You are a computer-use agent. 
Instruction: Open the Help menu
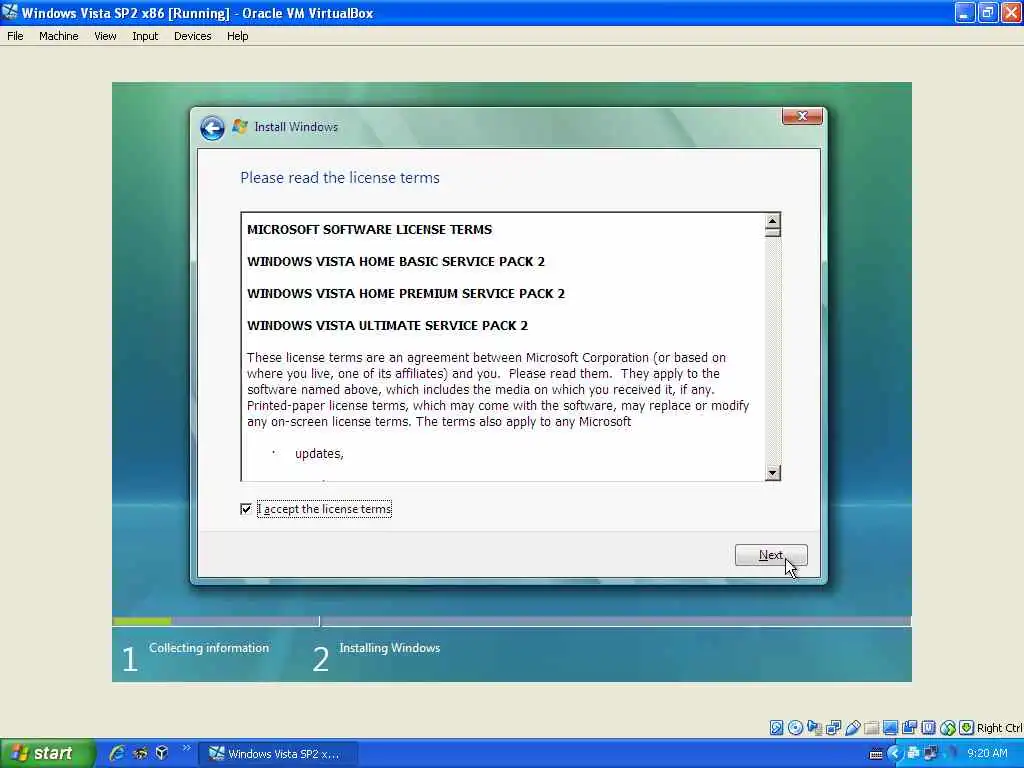[x=238, y=36]
